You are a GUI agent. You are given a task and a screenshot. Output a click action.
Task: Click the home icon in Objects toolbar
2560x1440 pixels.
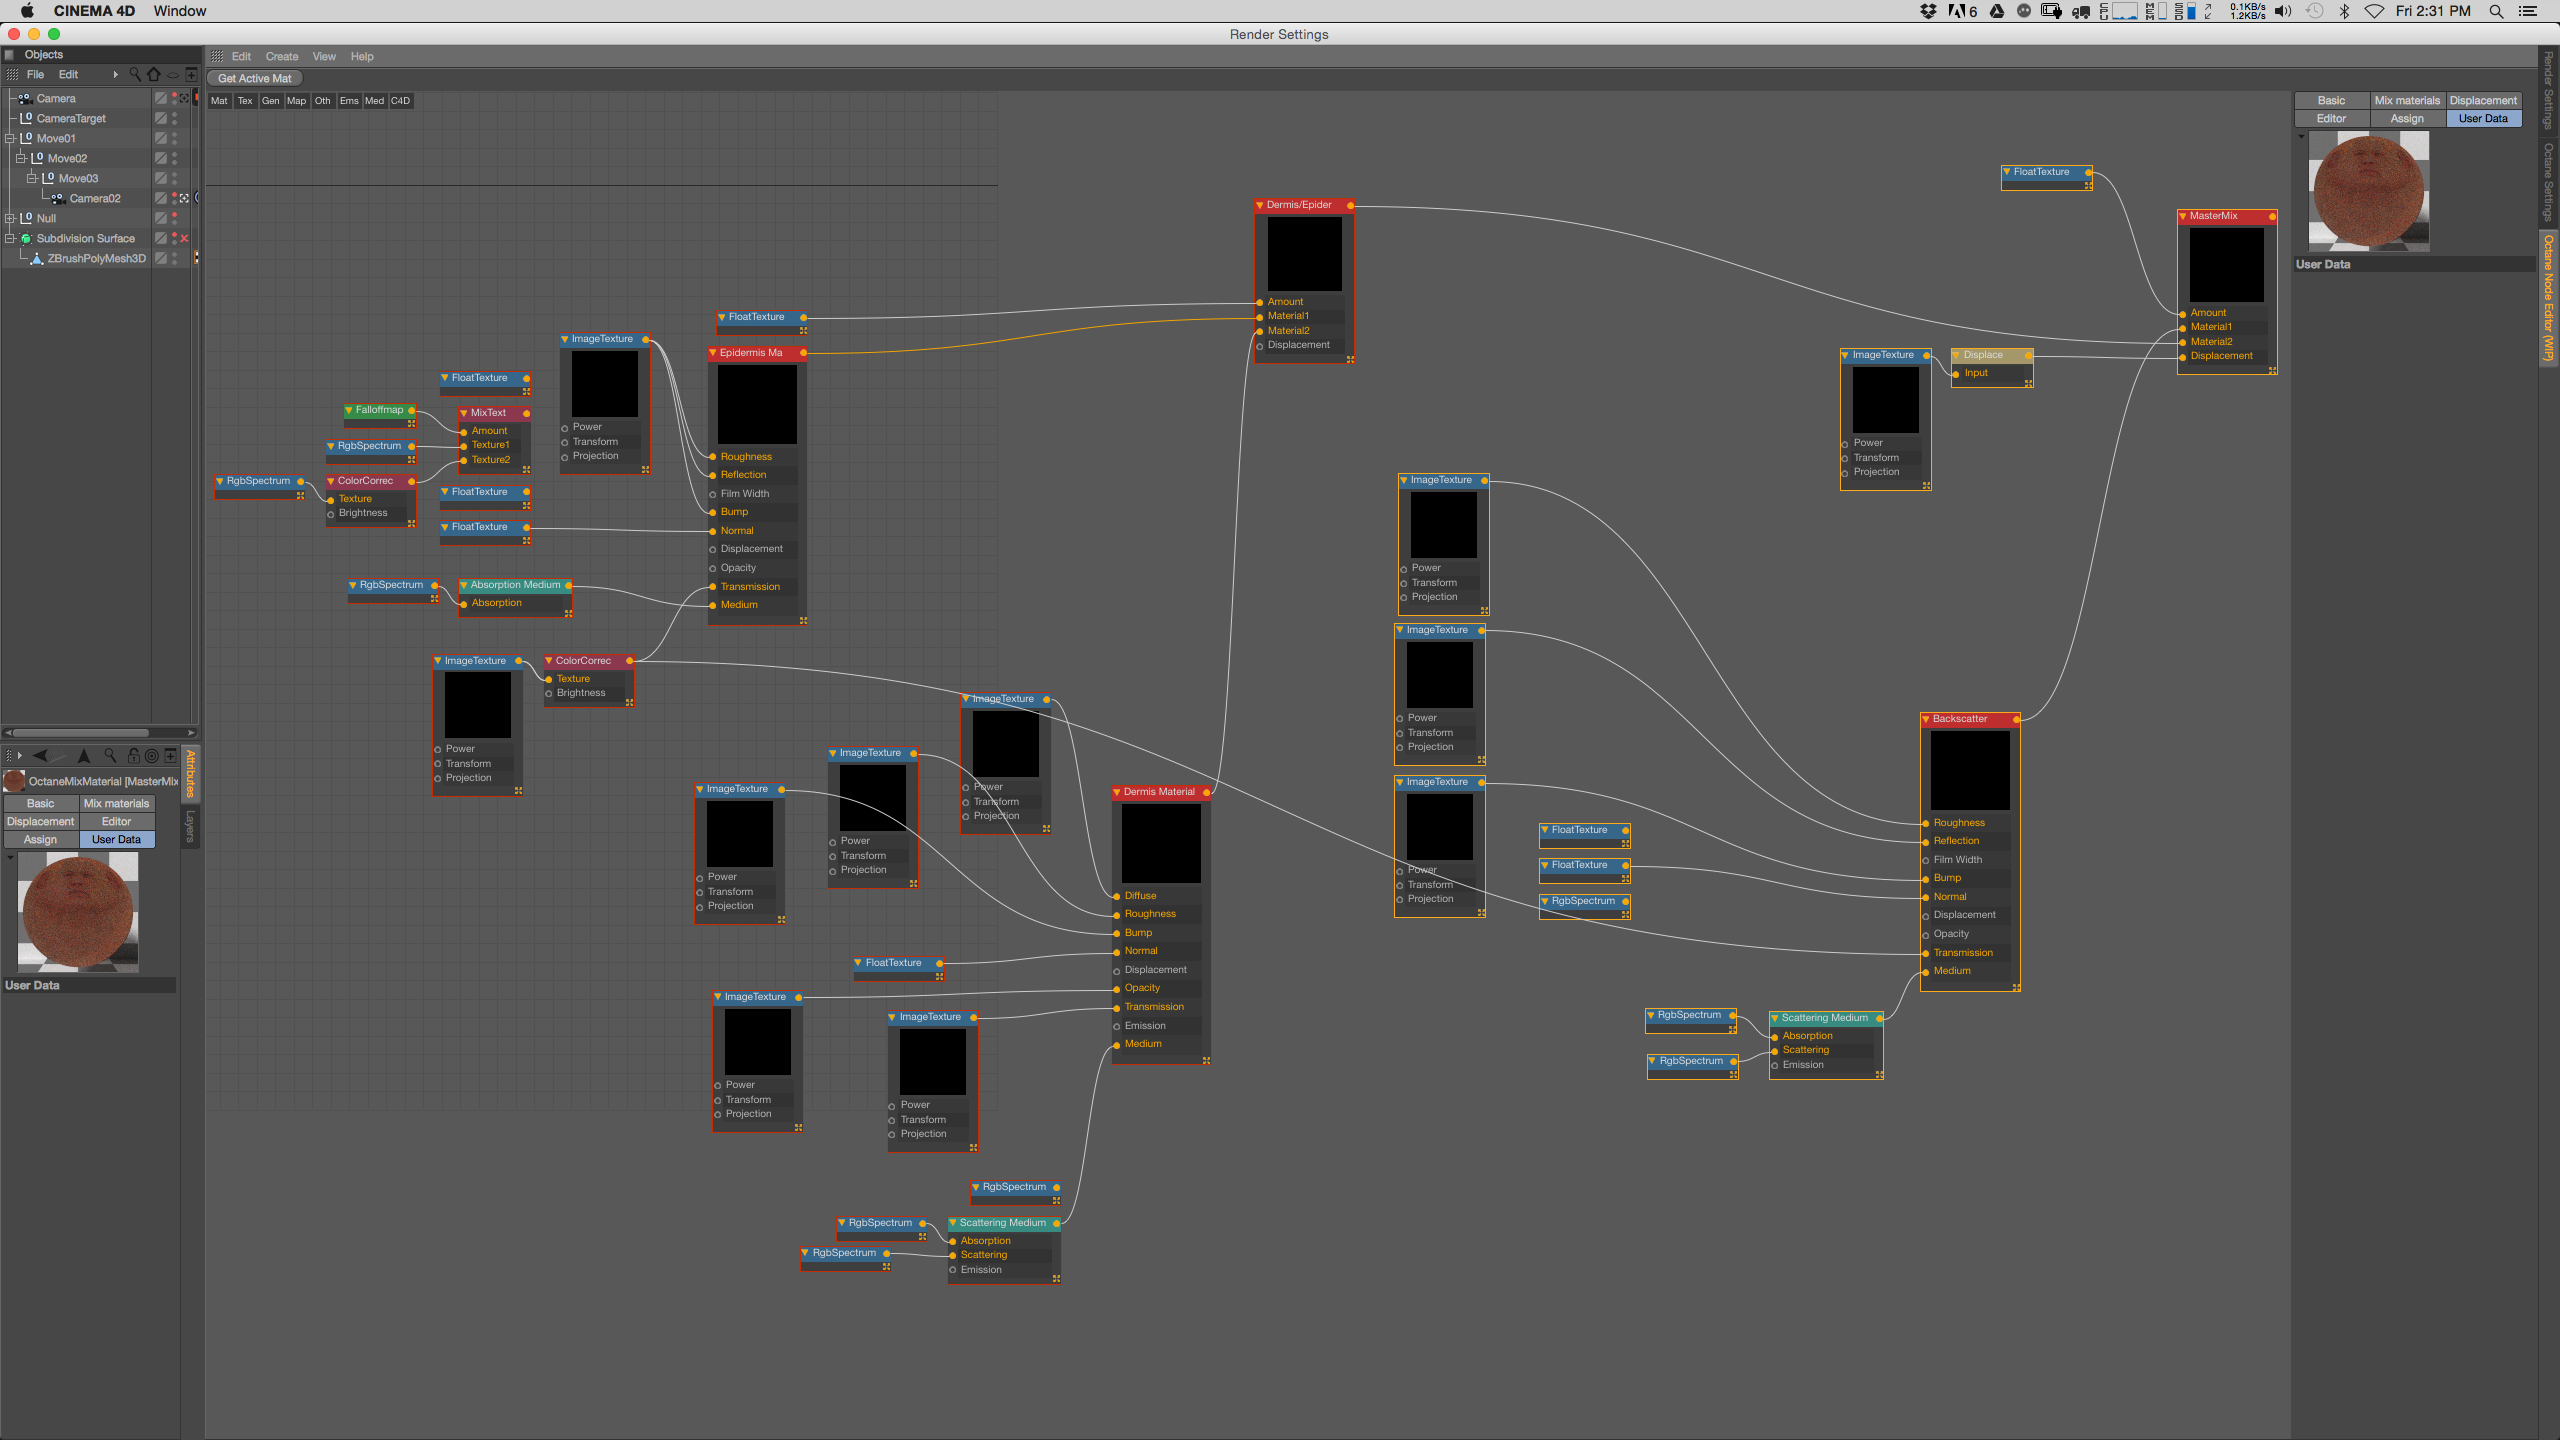coord(153,74)
